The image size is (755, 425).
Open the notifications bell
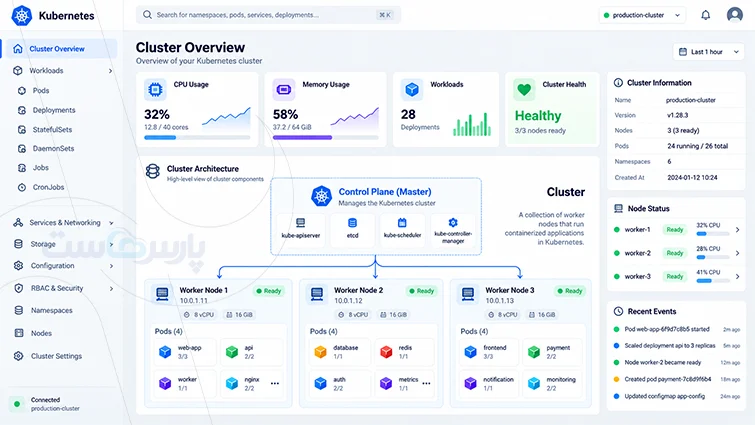tap(705, 15)
